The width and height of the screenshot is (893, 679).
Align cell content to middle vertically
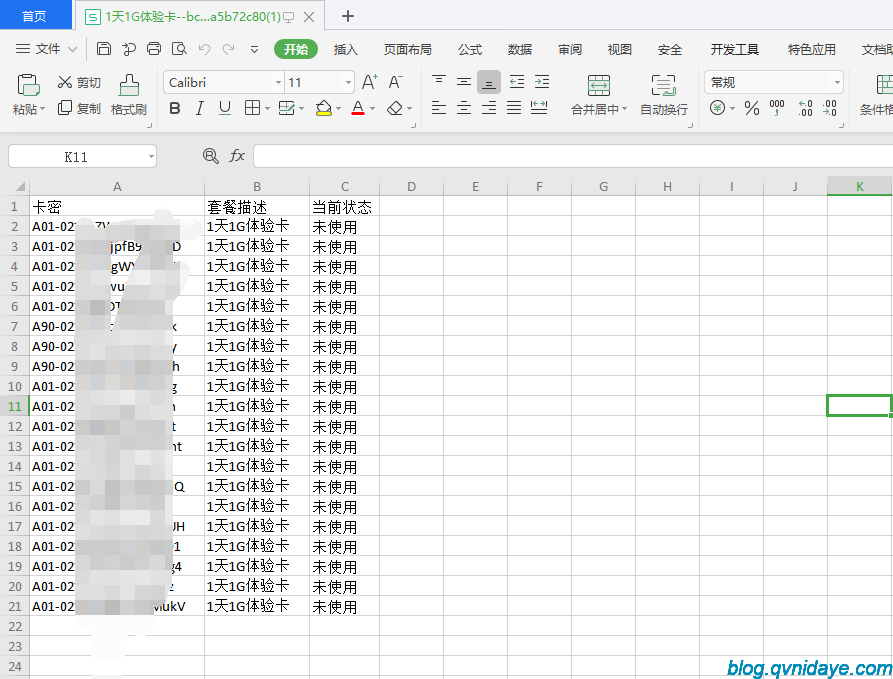[464, 82]
